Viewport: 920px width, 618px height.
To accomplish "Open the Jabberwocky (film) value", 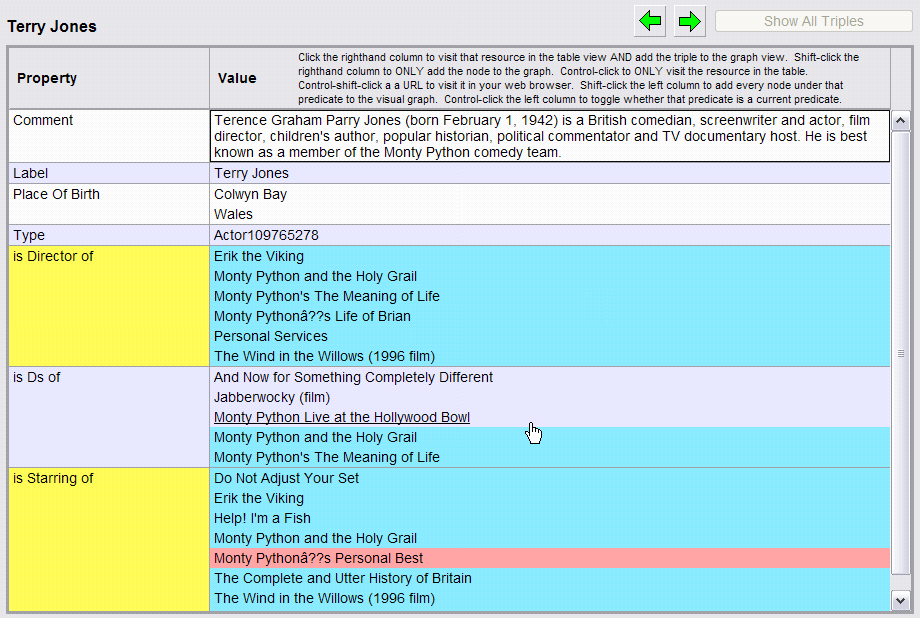I will pyautogui.click(x=271, y=397).
